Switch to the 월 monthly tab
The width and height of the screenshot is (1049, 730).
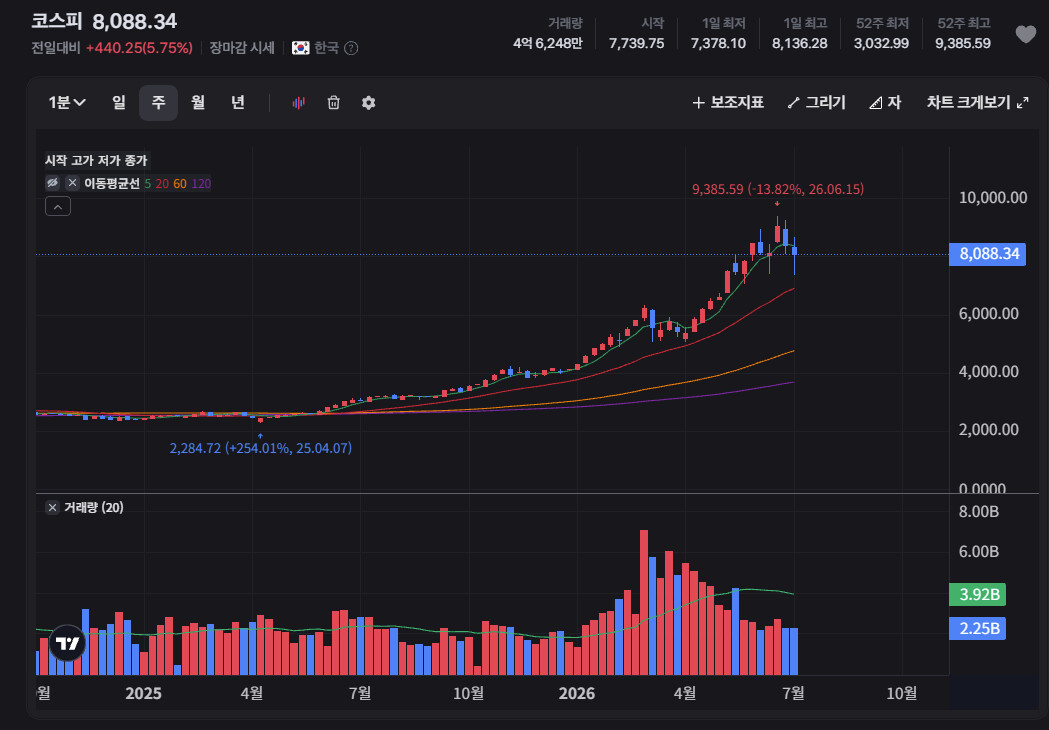[197, 102]
